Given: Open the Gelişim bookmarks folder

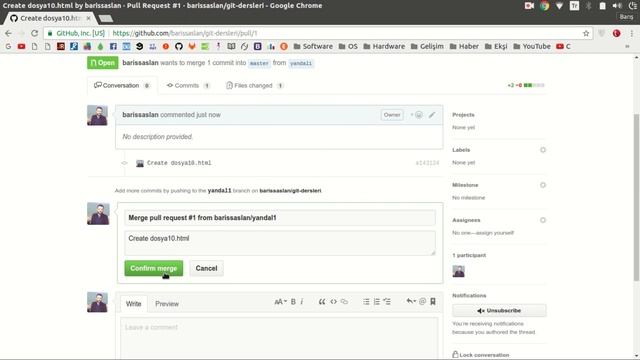Looking at the screenshot, I should (x=427, y=47).
